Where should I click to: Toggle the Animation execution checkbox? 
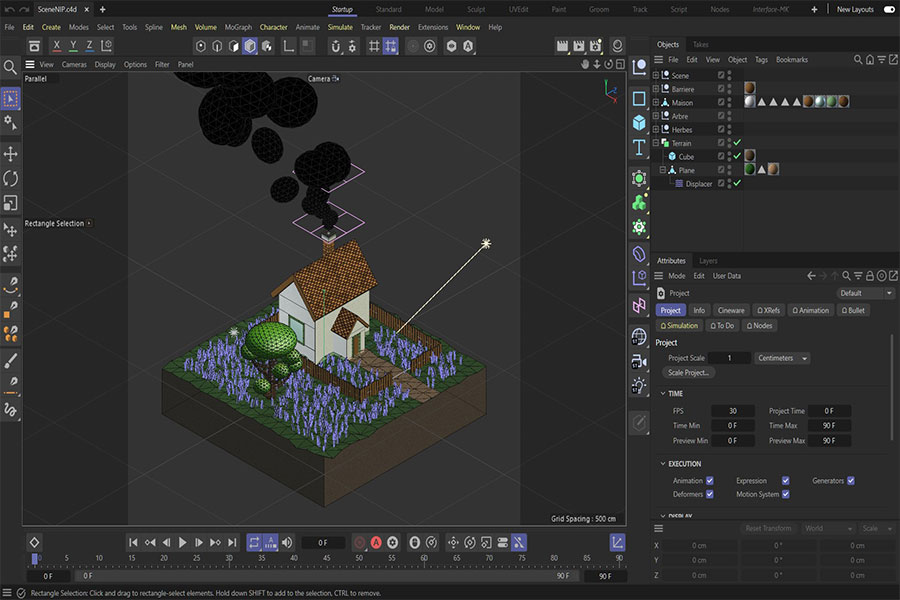(x=710, y=481)
